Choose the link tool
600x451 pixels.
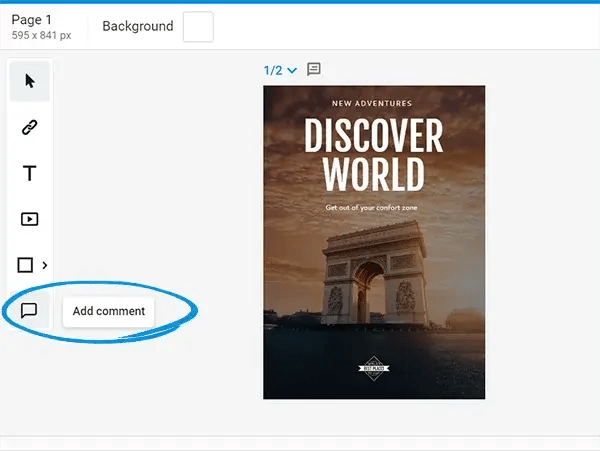(x=29, y=127)
